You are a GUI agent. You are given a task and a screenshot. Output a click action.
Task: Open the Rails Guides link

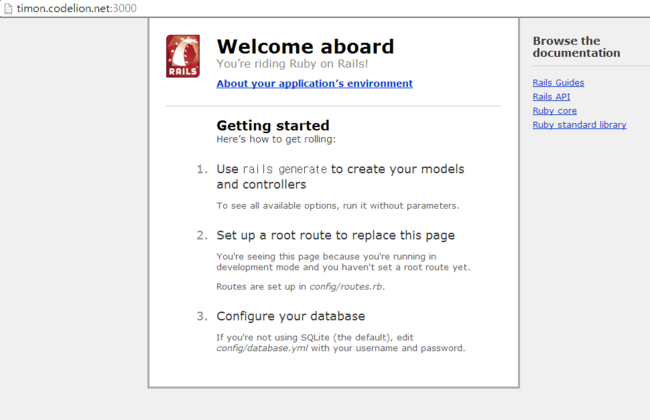point(558,83)
